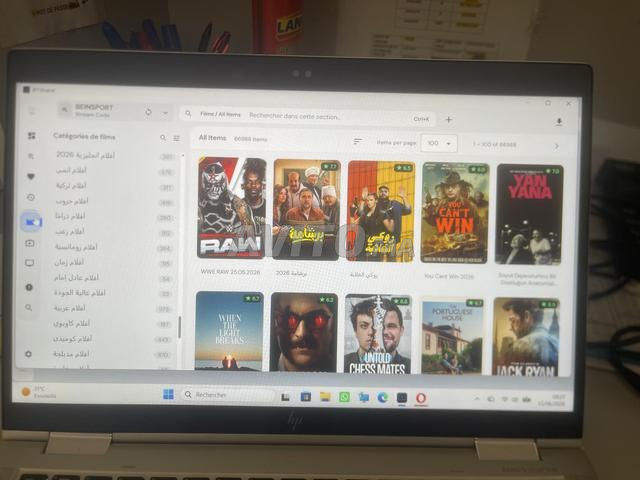This screenshot has width=640, height=480.
Task: Open the category list filter icon
Action: coord(176,138)
